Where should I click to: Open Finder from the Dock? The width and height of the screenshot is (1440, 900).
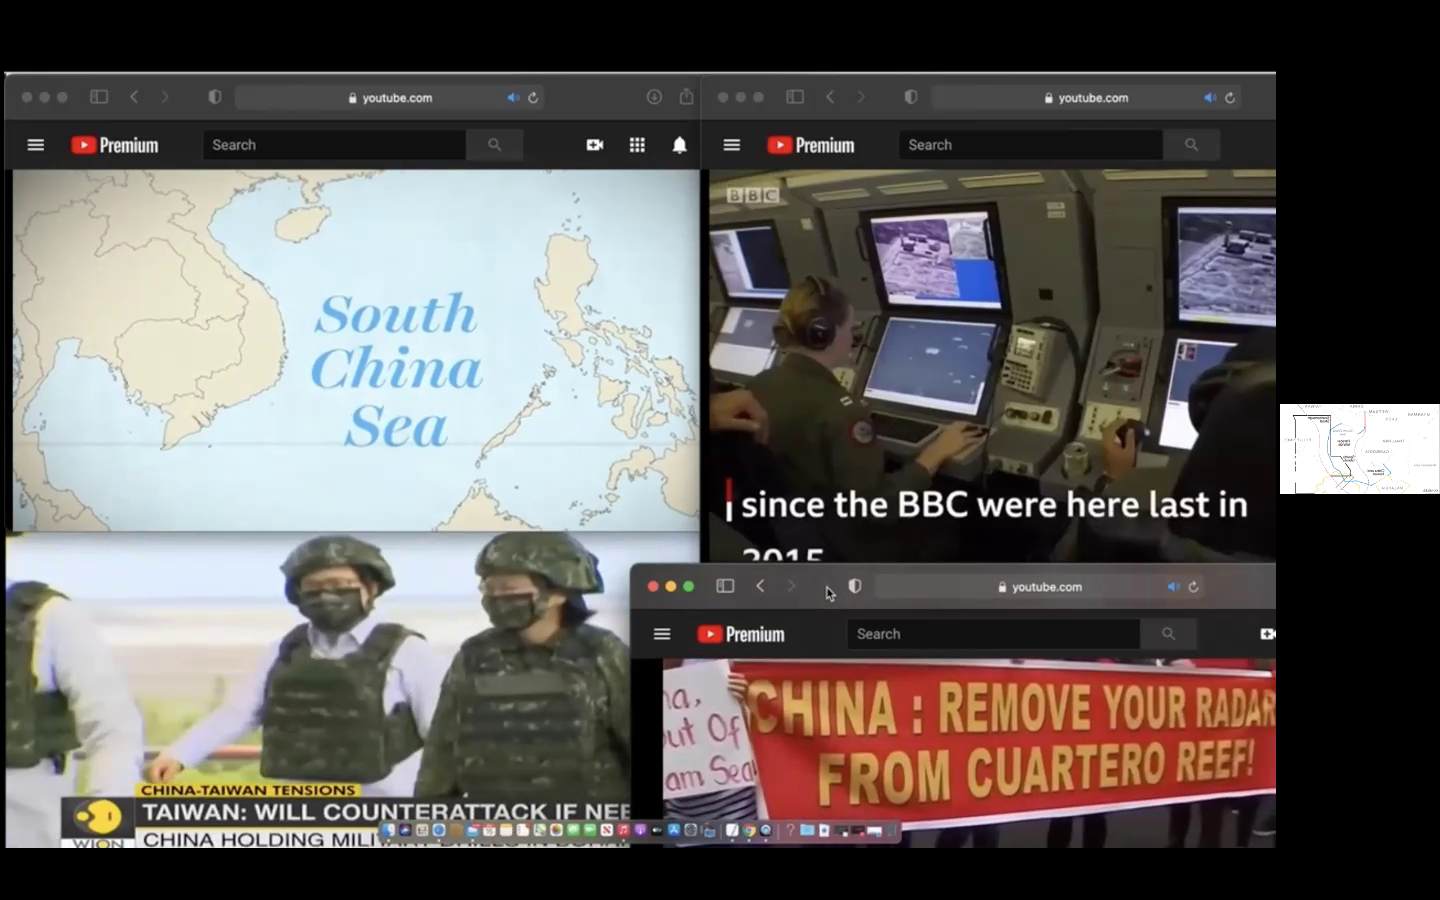[388, 830]
